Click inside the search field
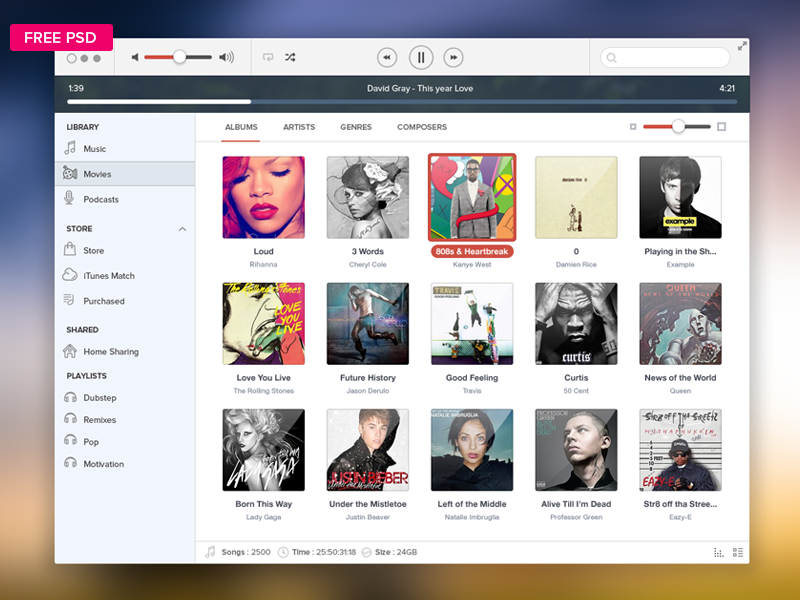The height and width of the screenshot is (600, 800). pos(665,58)
